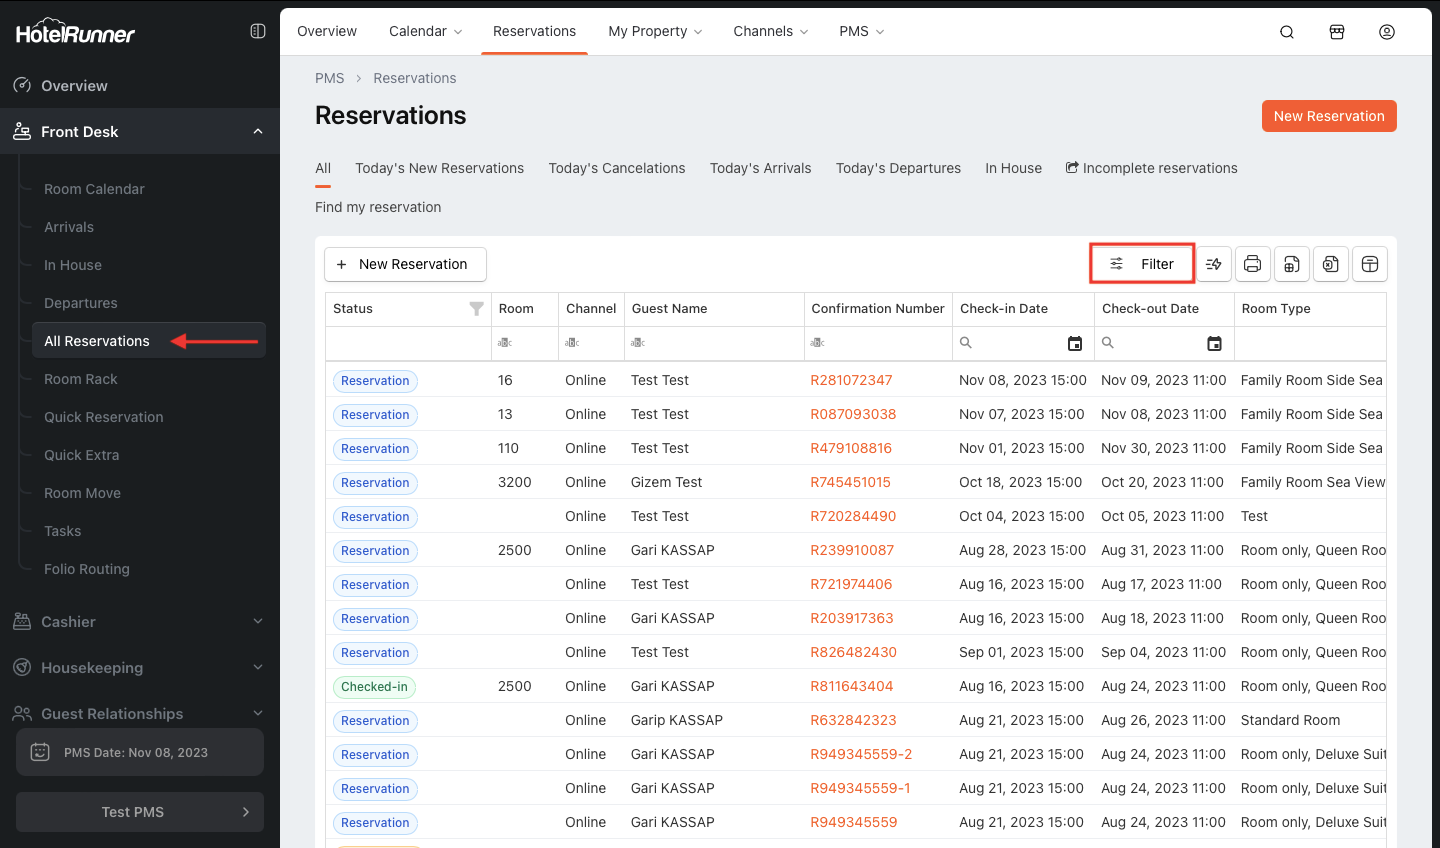
Task: Click the lightning quick-actions list icon
Action: pos(1213,264)
